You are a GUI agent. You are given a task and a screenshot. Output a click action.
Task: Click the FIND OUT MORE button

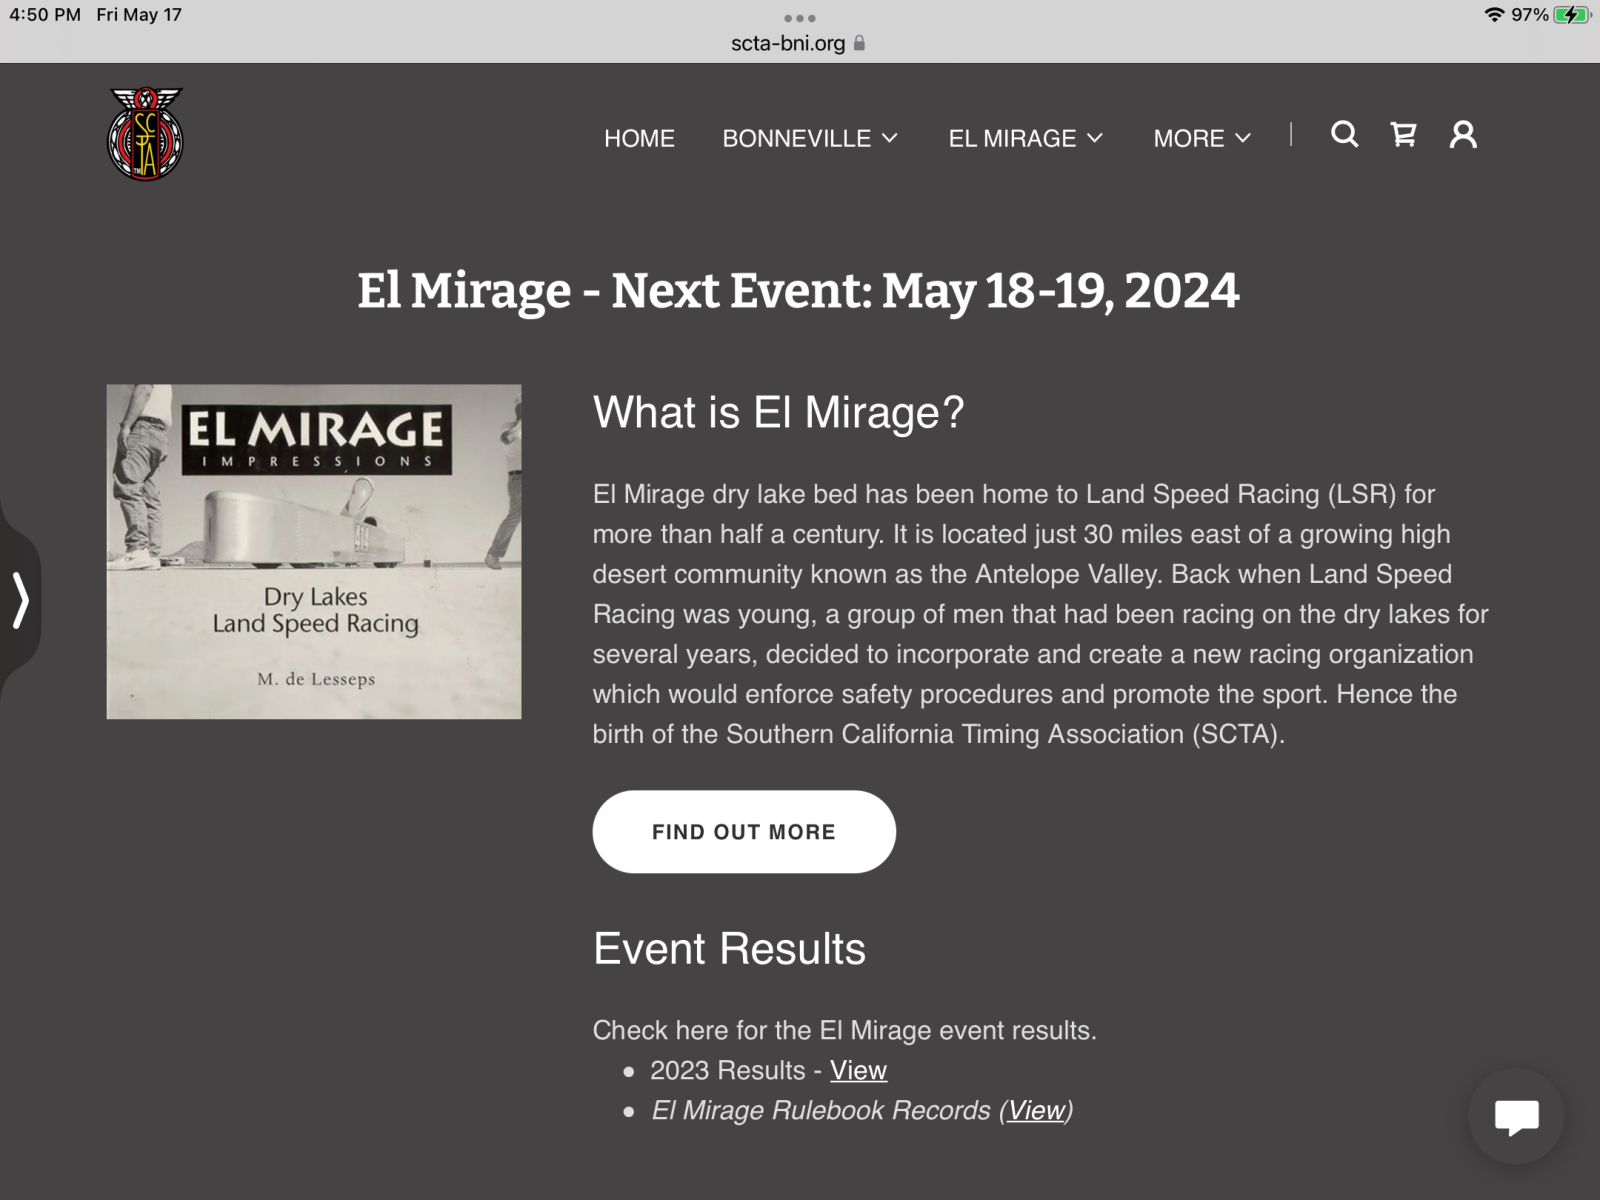click(x=744, y=832)
